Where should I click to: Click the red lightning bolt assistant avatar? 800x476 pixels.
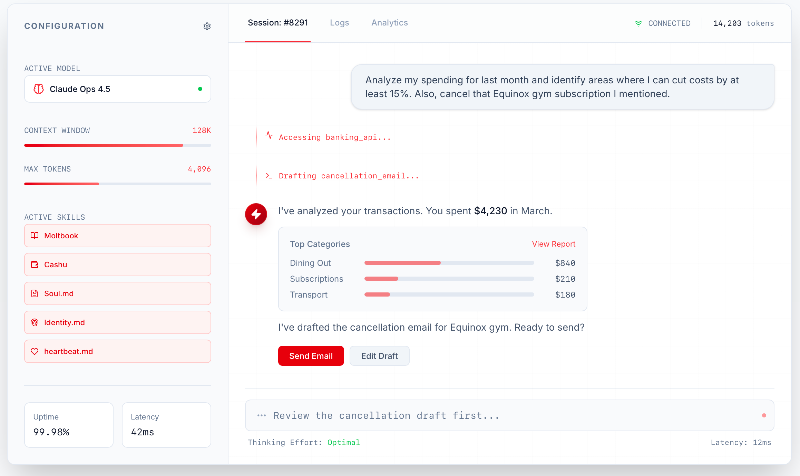click(x=256, y=214)
